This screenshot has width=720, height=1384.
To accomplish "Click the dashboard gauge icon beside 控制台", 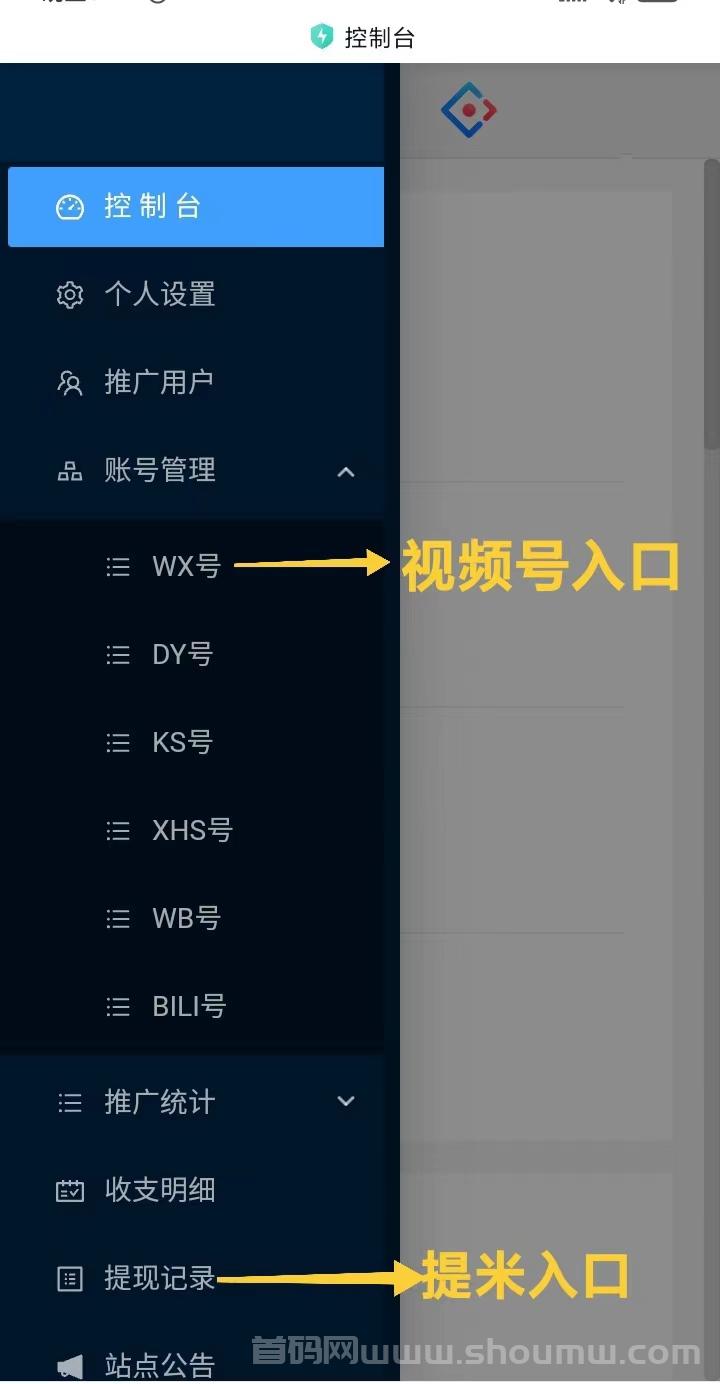I will [70, 207].
